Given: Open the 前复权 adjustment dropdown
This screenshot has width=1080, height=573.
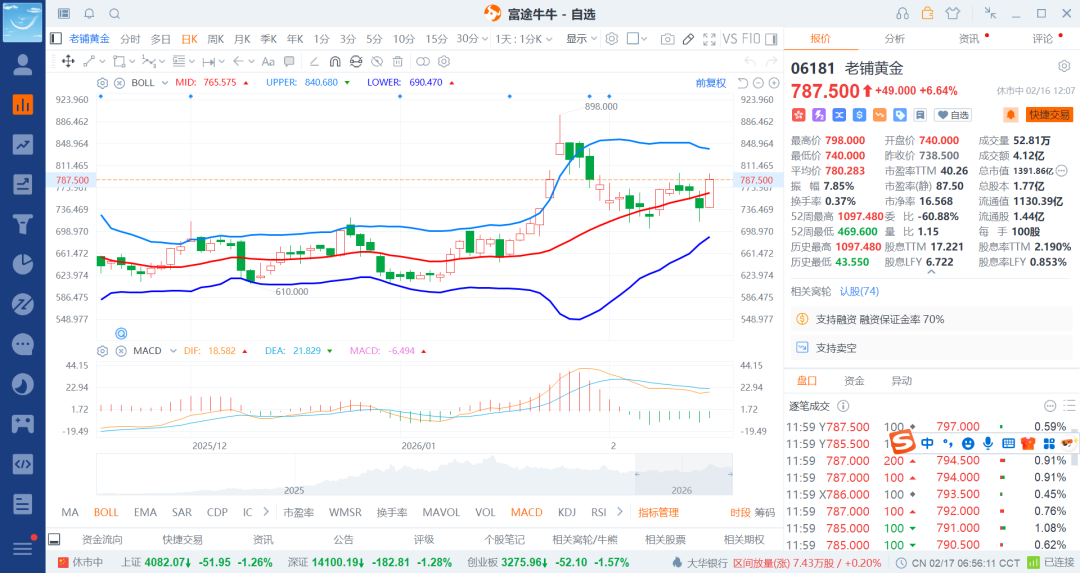Looking at the screenshot, I should pyautogui.click(x=711, y=82).
